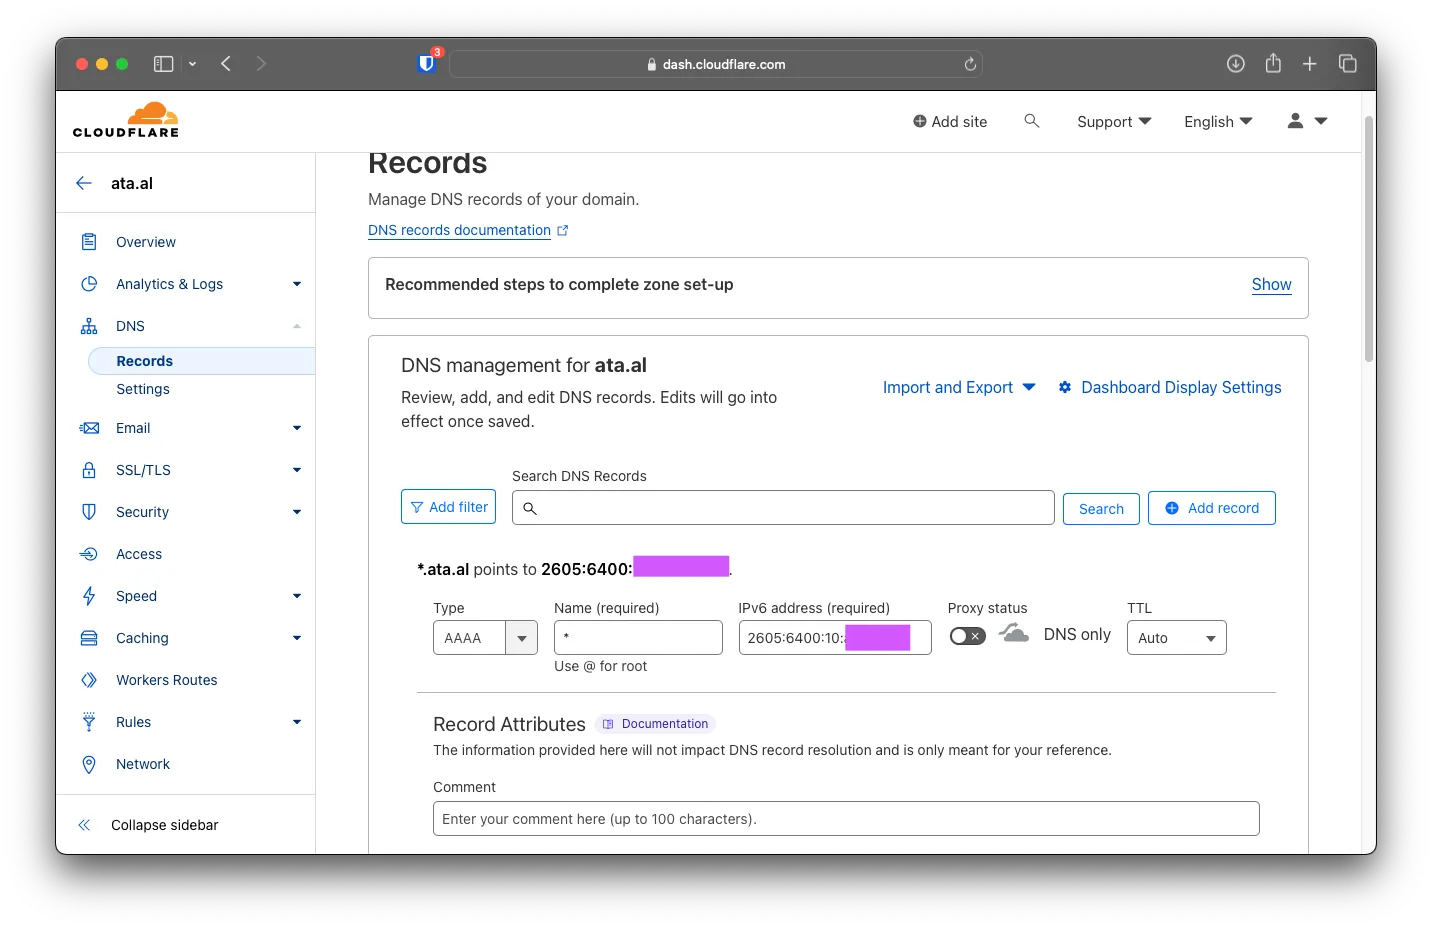The image size is (1432, 928).
Task: Open the TTL Auto dropdown
Action: click(1176, 638)
